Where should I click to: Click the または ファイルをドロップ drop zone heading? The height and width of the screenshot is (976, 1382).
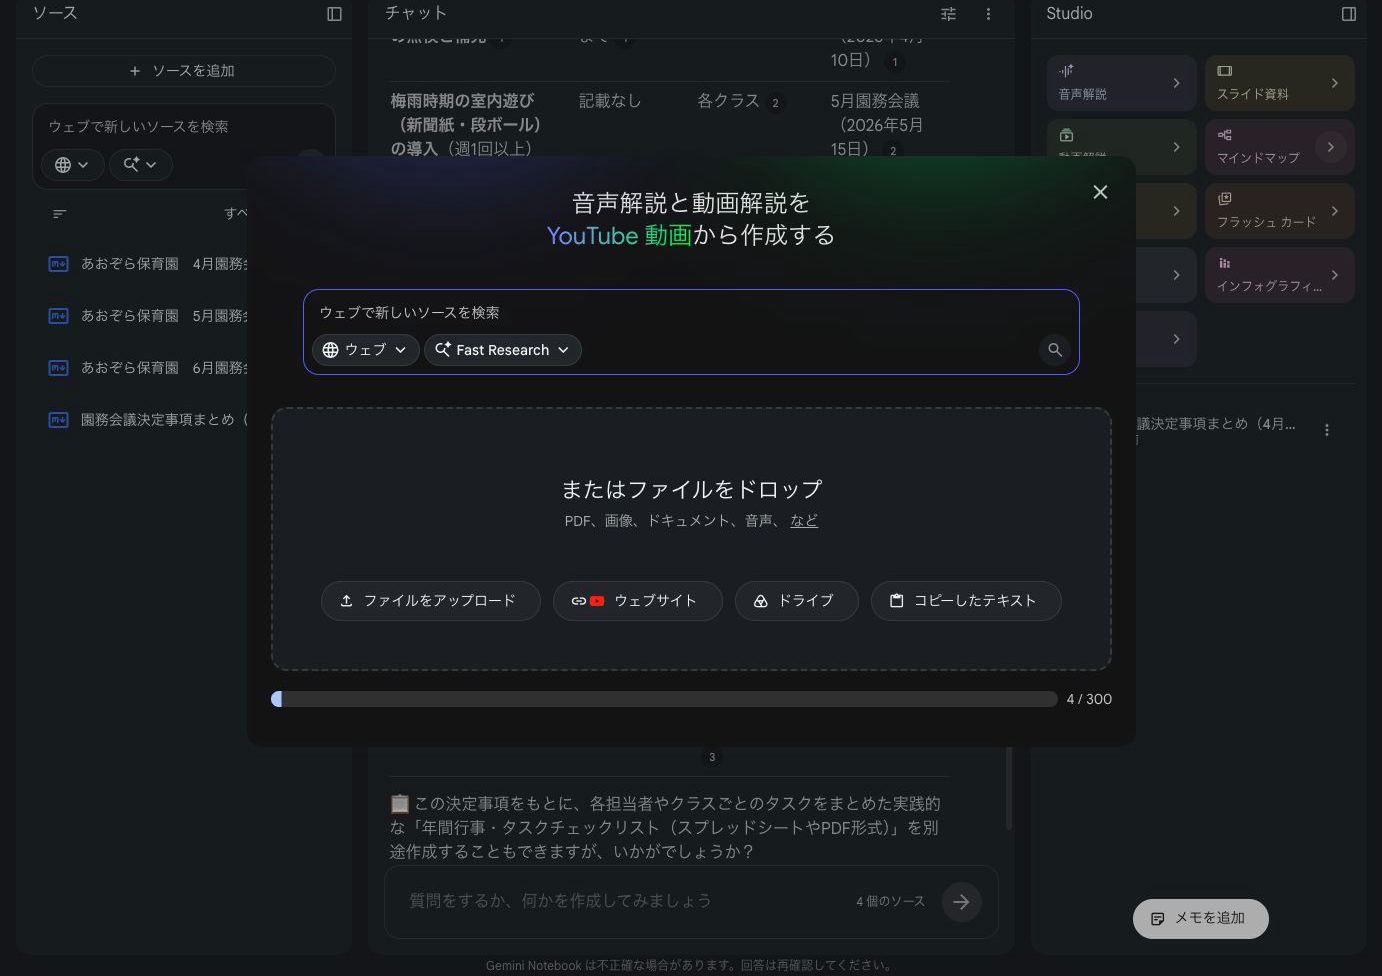click(x=691, y=489)
